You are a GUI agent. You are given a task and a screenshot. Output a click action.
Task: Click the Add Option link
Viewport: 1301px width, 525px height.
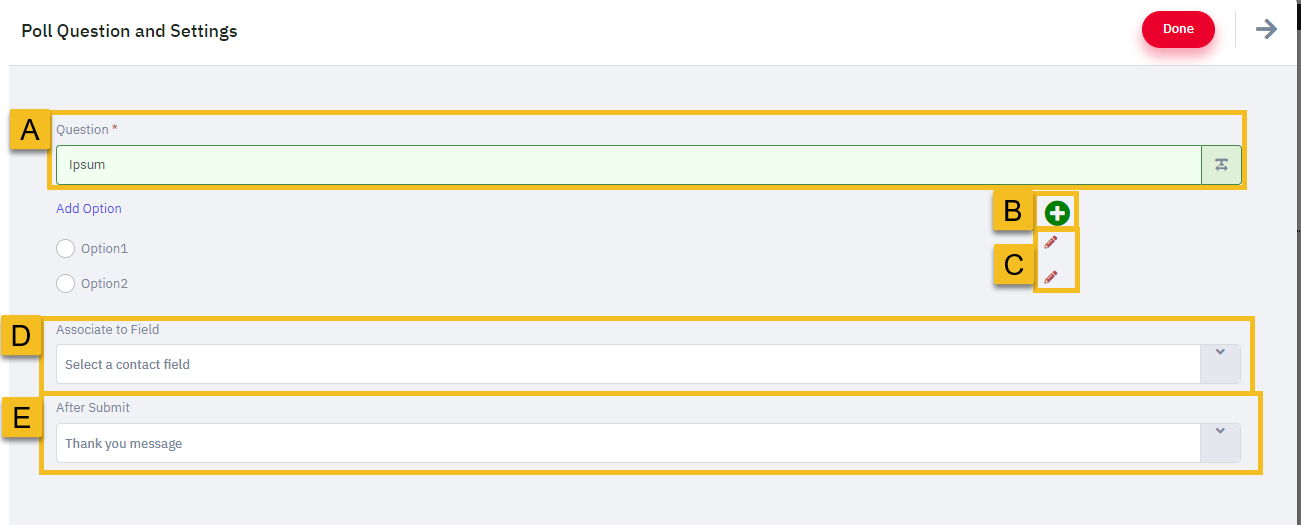89,208
